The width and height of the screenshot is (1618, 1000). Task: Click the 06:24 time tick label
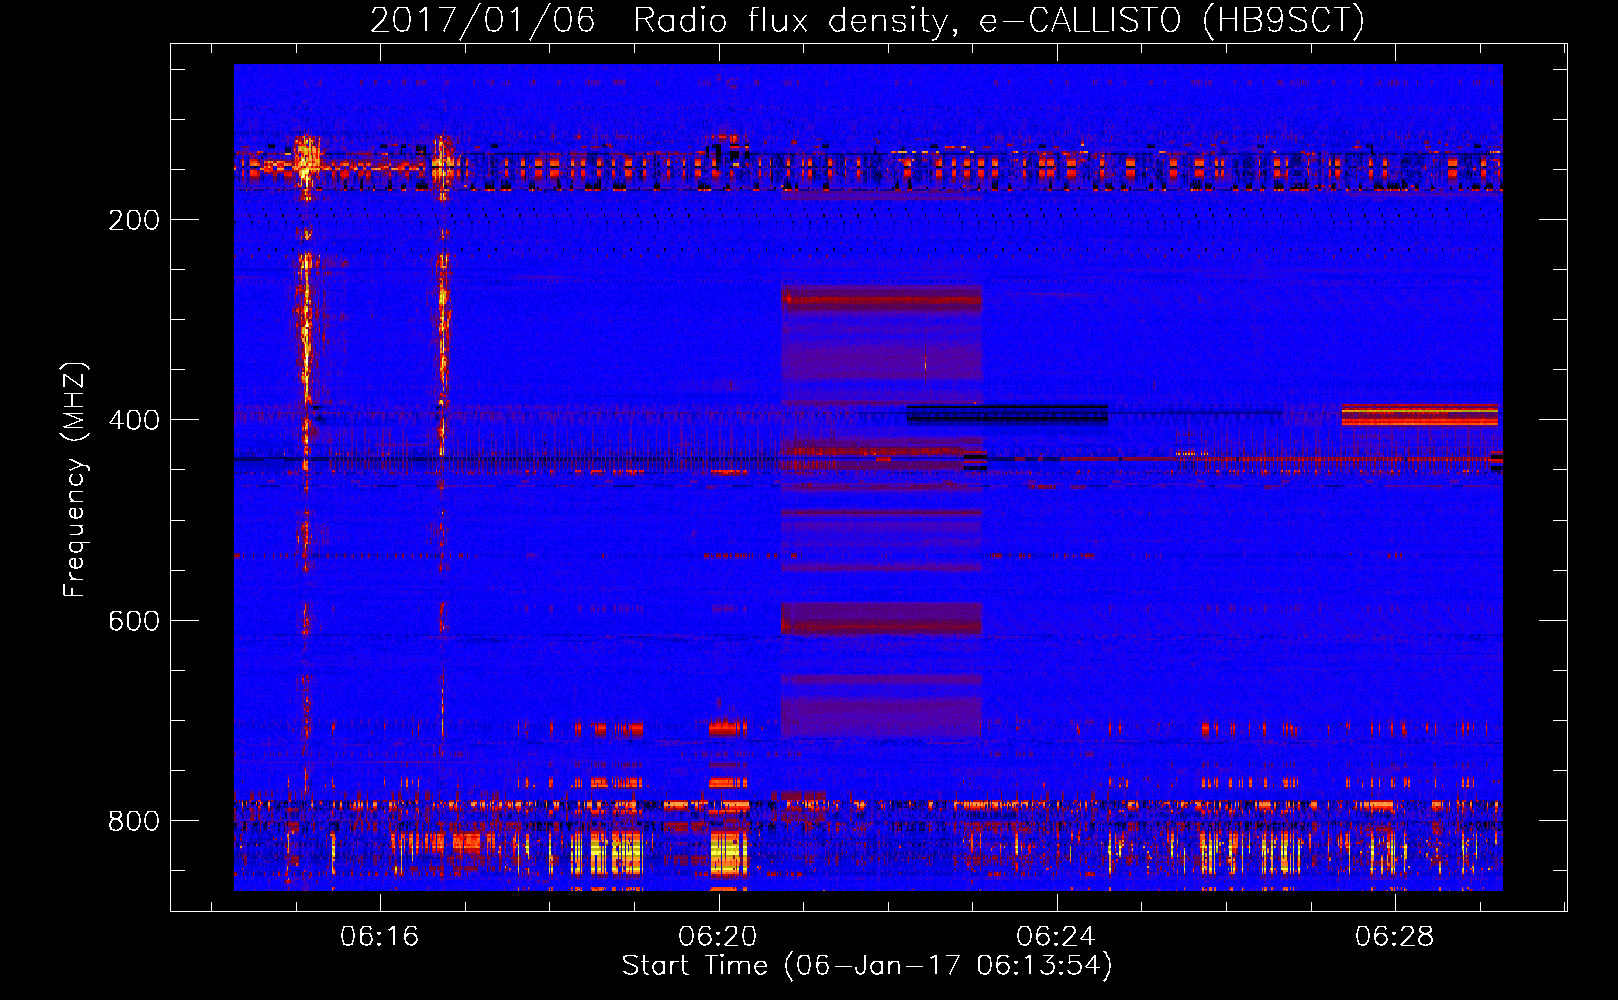click(x=1056, y=936)
